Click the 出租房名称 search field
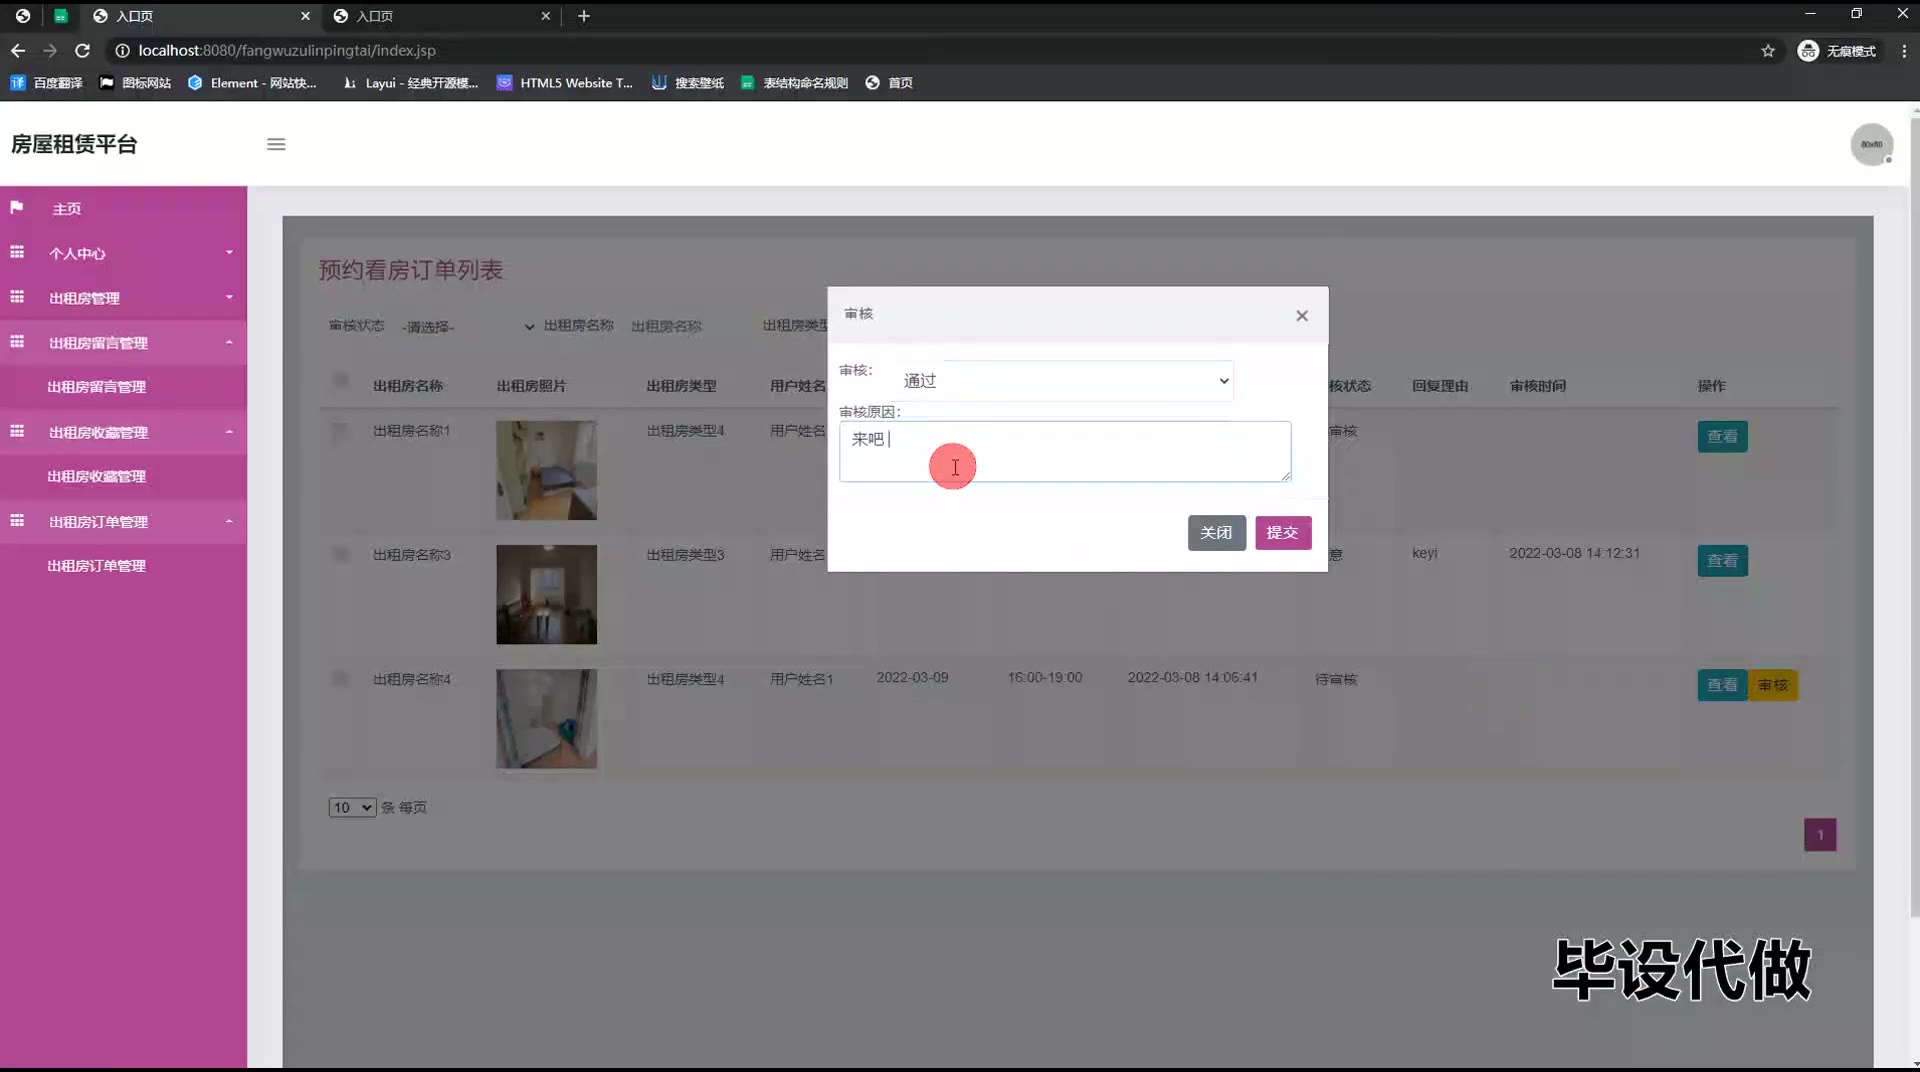This screenshot has width=1920, height=1072. 685,326
